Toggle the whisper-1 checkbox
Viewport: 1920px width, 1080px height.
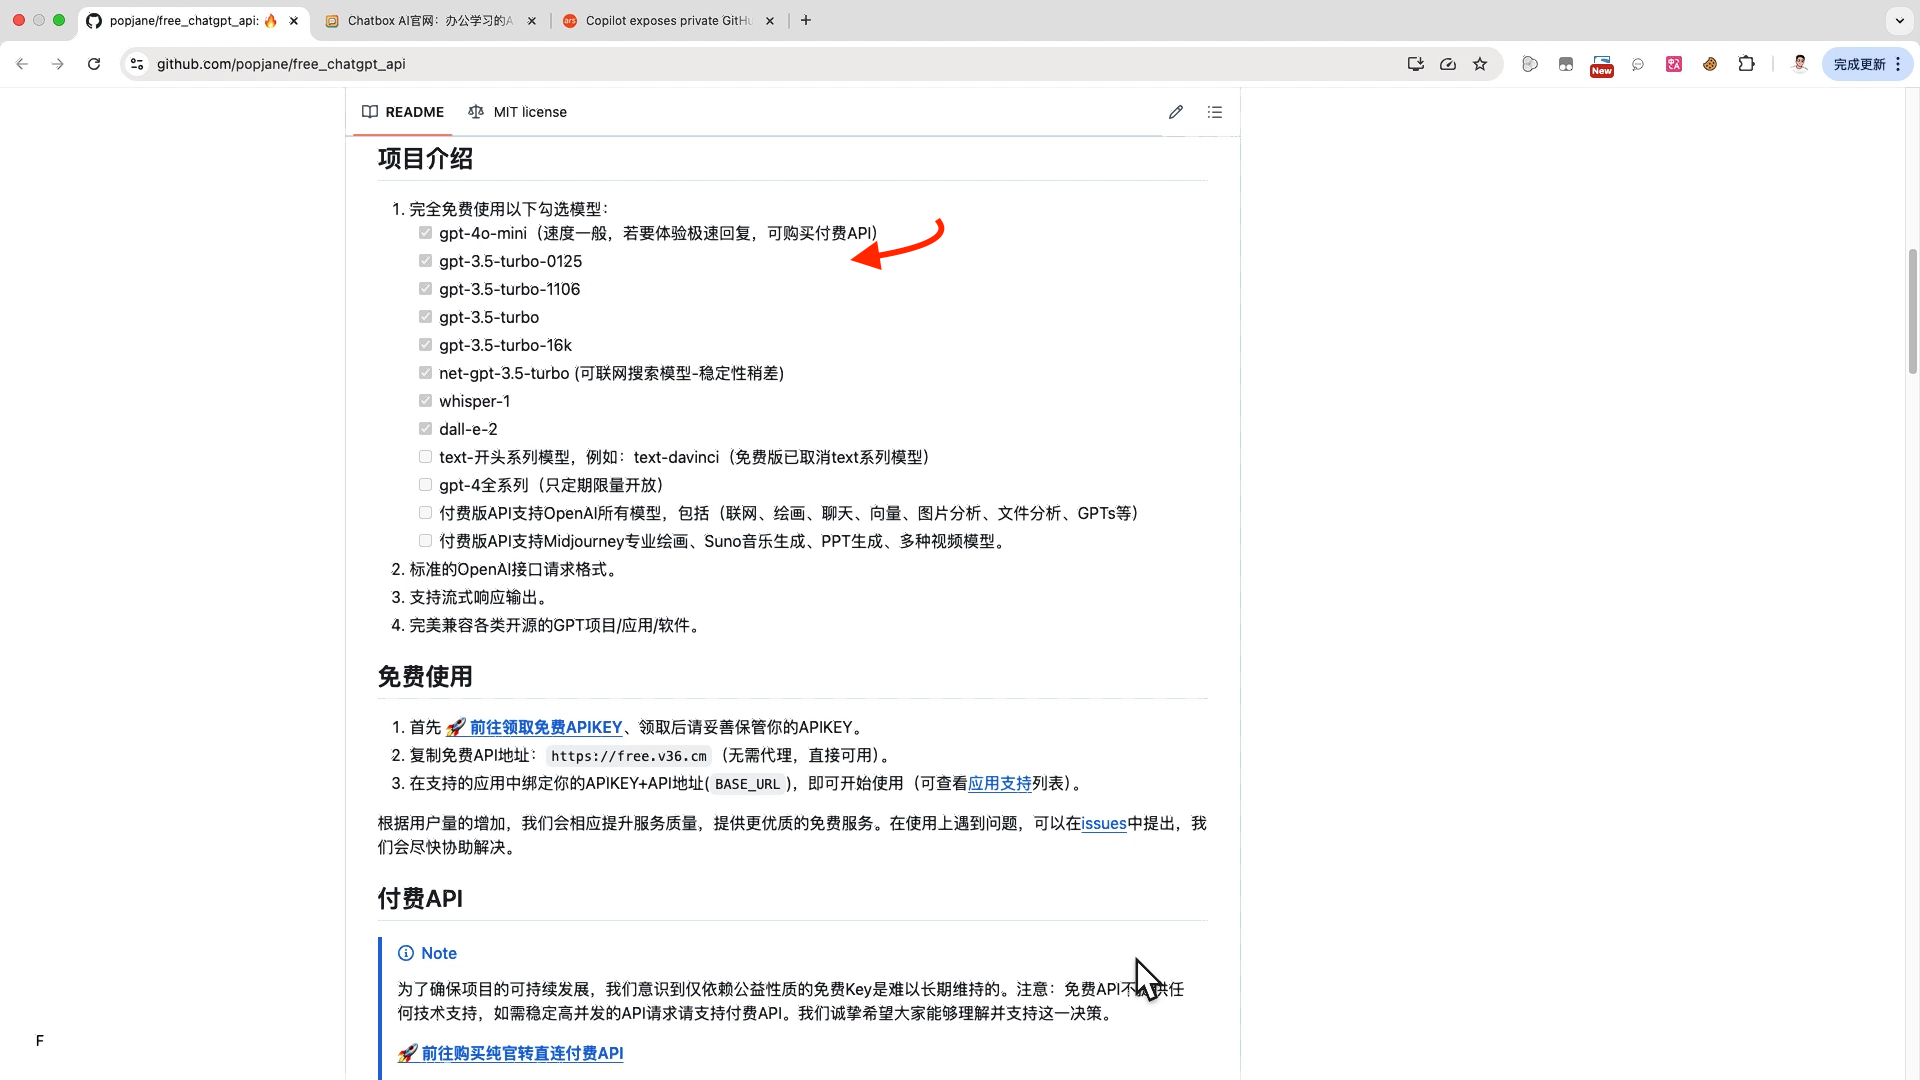(425, 401)
